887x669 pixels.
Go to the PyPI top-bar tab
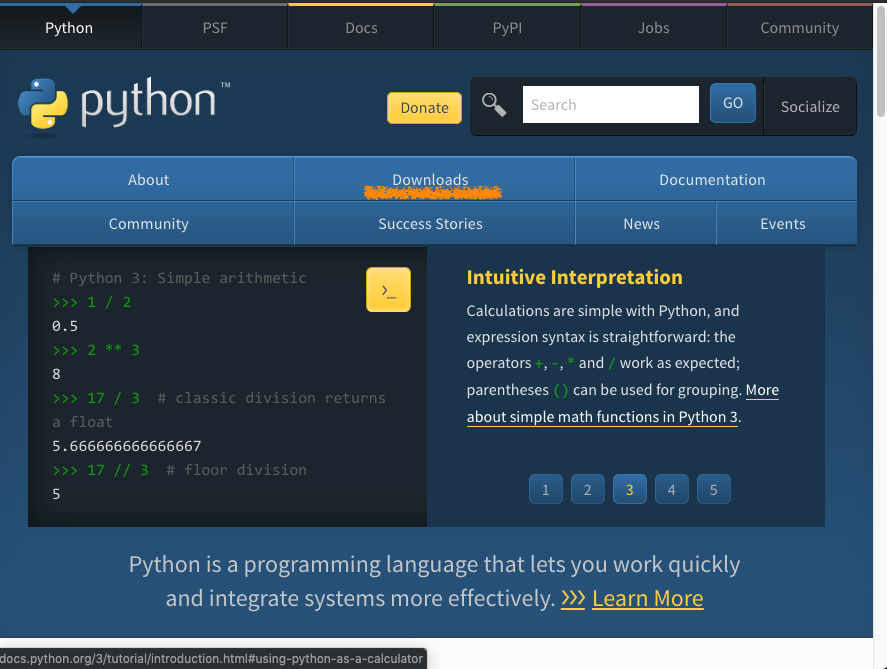coord(507,28)
